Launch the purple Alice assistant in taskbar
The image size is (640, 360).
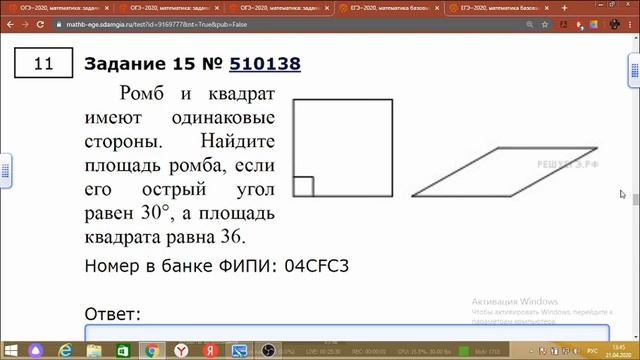tap(36, 351)
